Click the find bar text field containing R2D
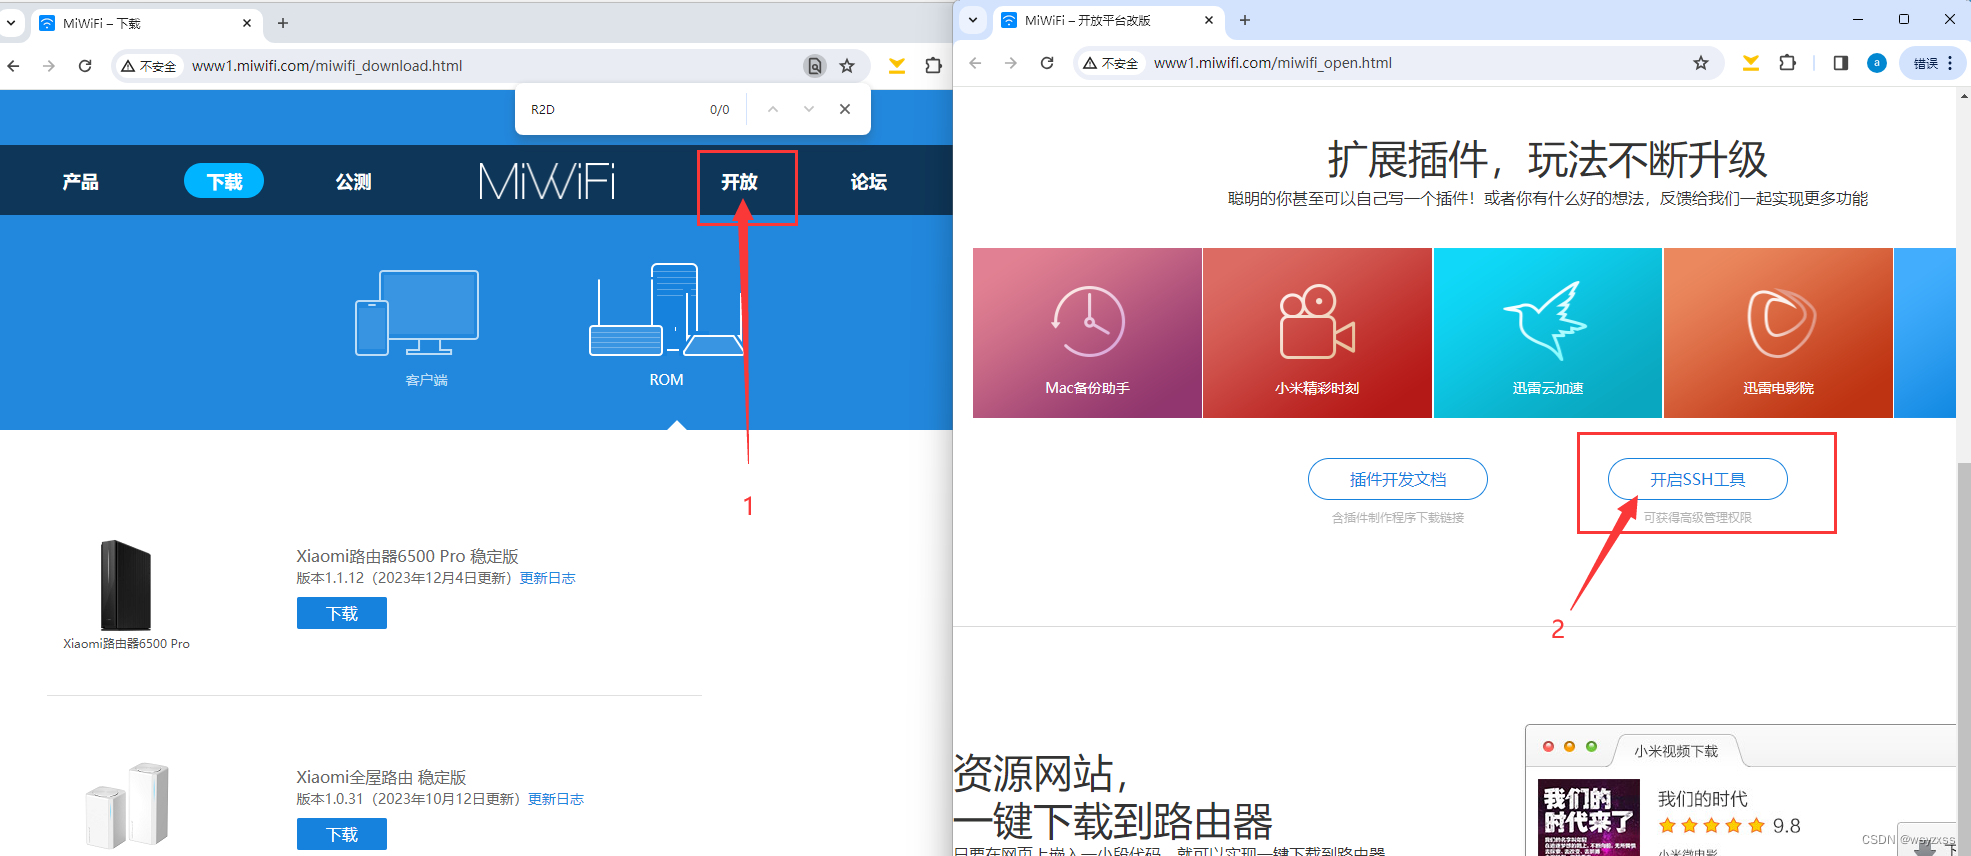The height and width of the screenshot is (856, 1971). 612,109
